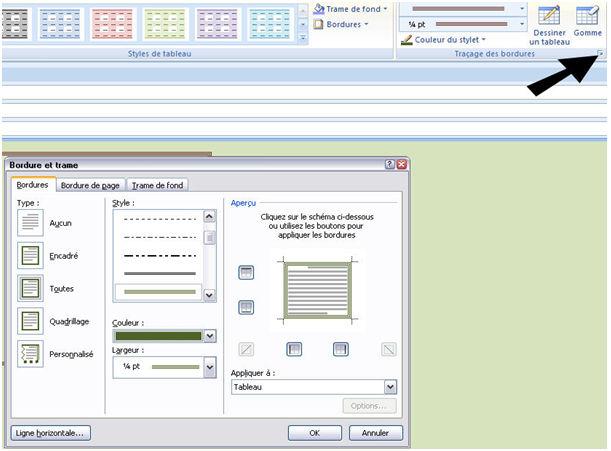This screenshot has width=611, height=451.
Task: Select the green table style thumbnail
Action: (x=165, y=24)
